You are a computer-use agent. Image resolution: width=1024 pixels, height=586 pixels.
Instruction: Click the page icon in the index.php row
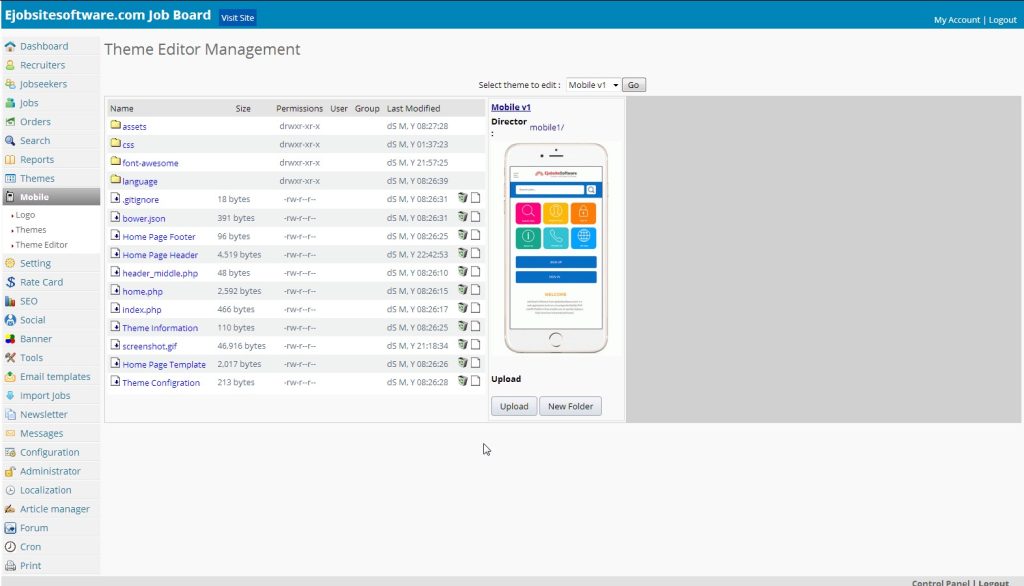point(475,308)
